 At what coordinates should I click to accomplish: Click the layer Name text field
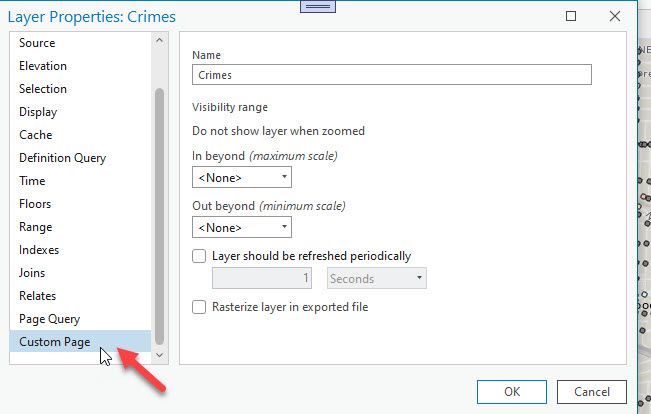pyautogui.click(x=391, y=75)
